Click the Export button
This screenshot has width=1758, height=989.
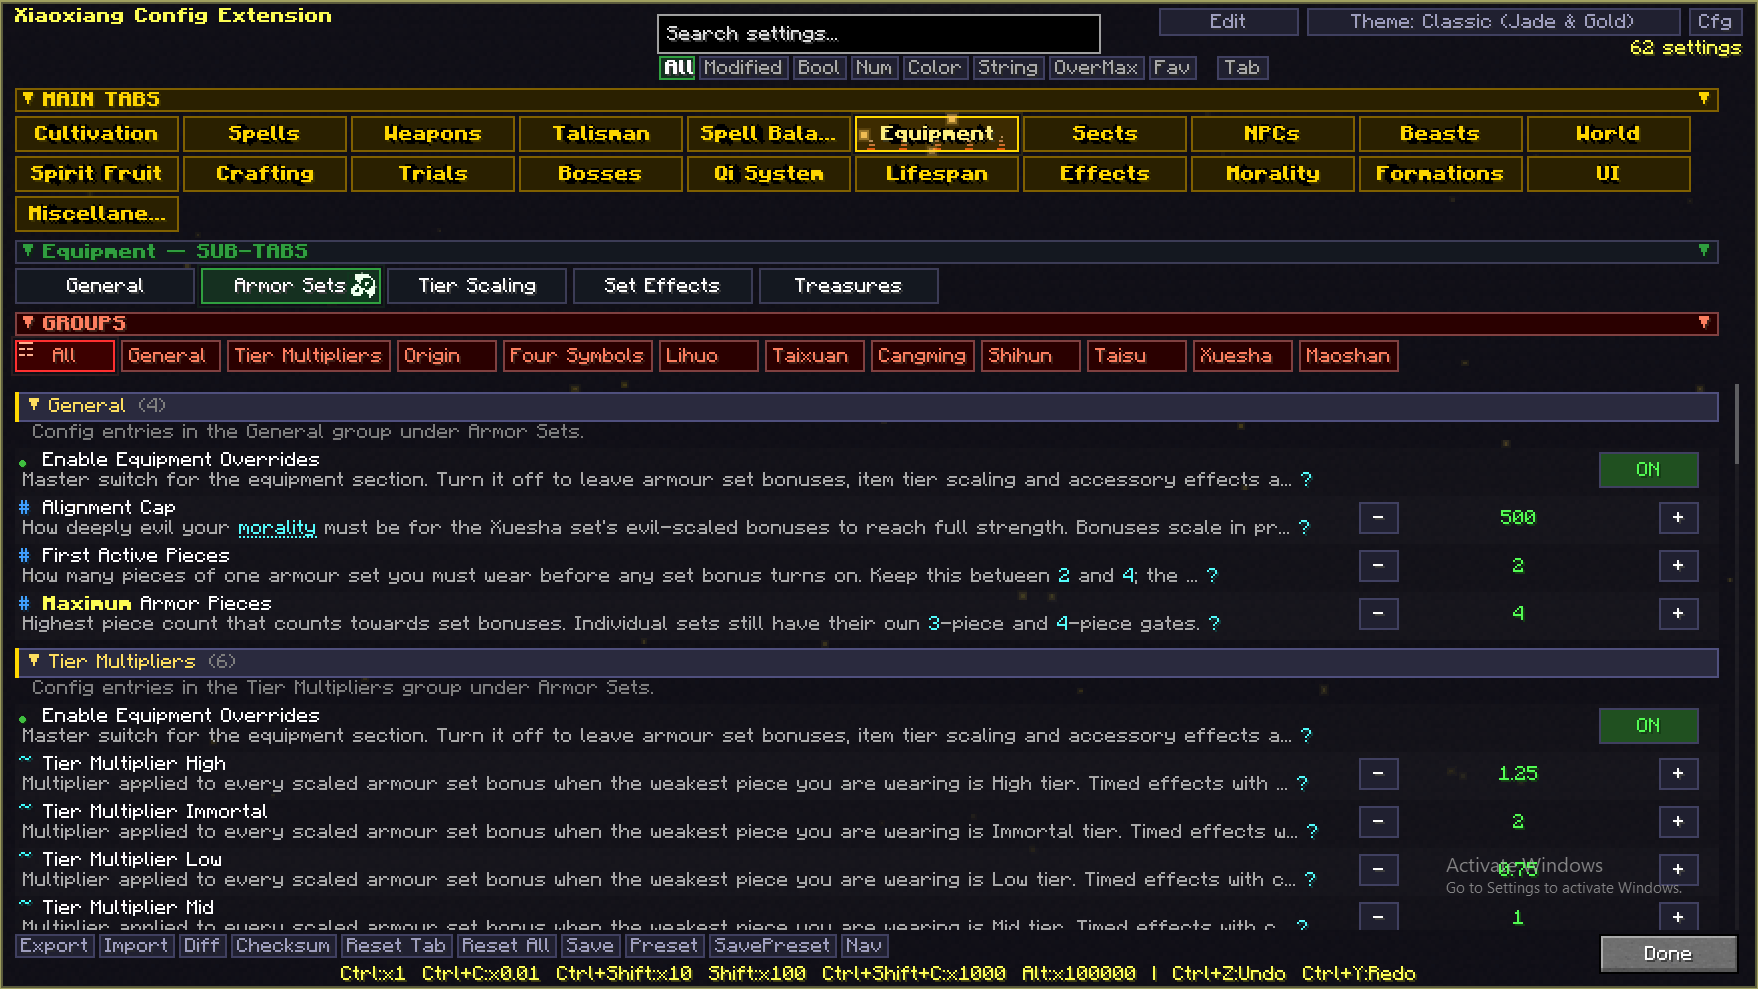54,945
